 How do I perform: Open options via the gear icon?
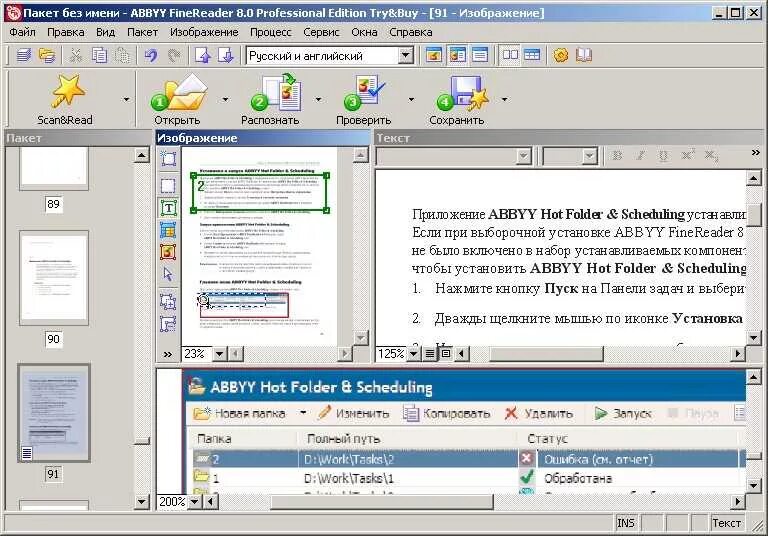click(x=561, y=55)
